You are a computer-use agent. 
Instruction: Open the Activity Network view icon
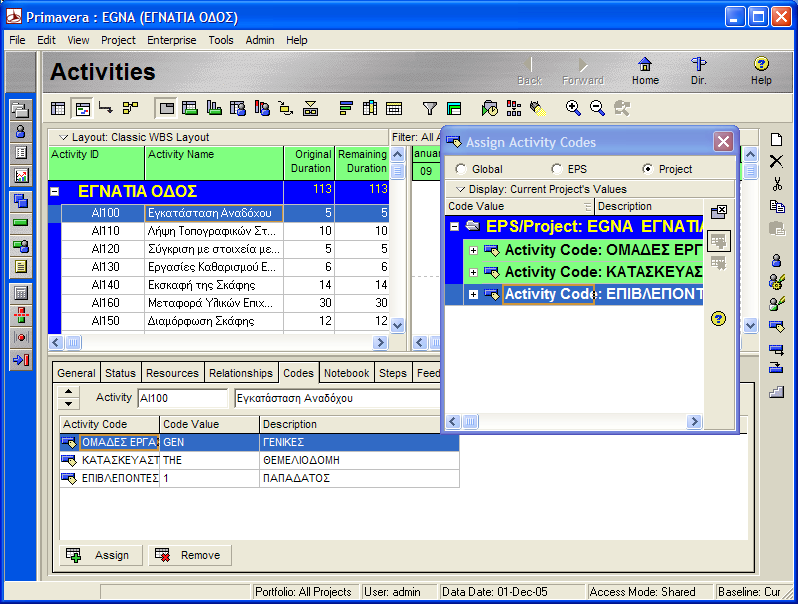click(130, 108)
